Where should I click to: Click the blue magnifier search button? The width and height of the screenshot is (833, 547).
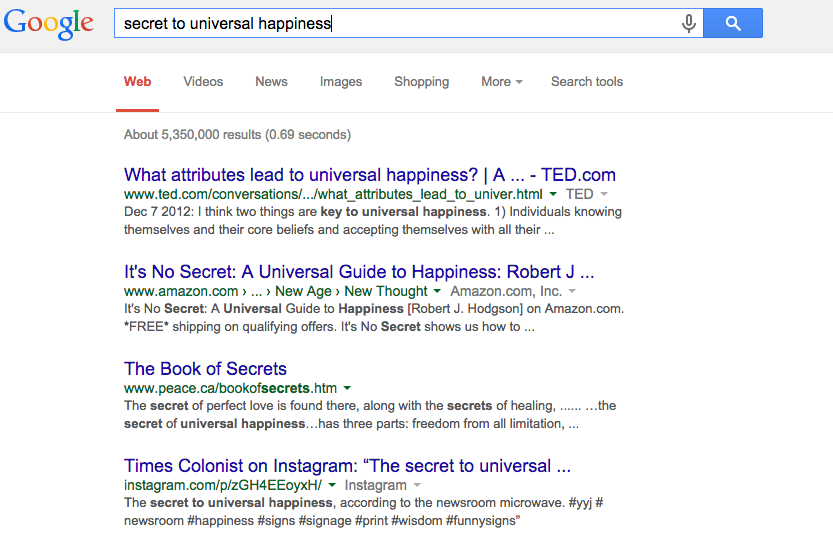[733, 23]
